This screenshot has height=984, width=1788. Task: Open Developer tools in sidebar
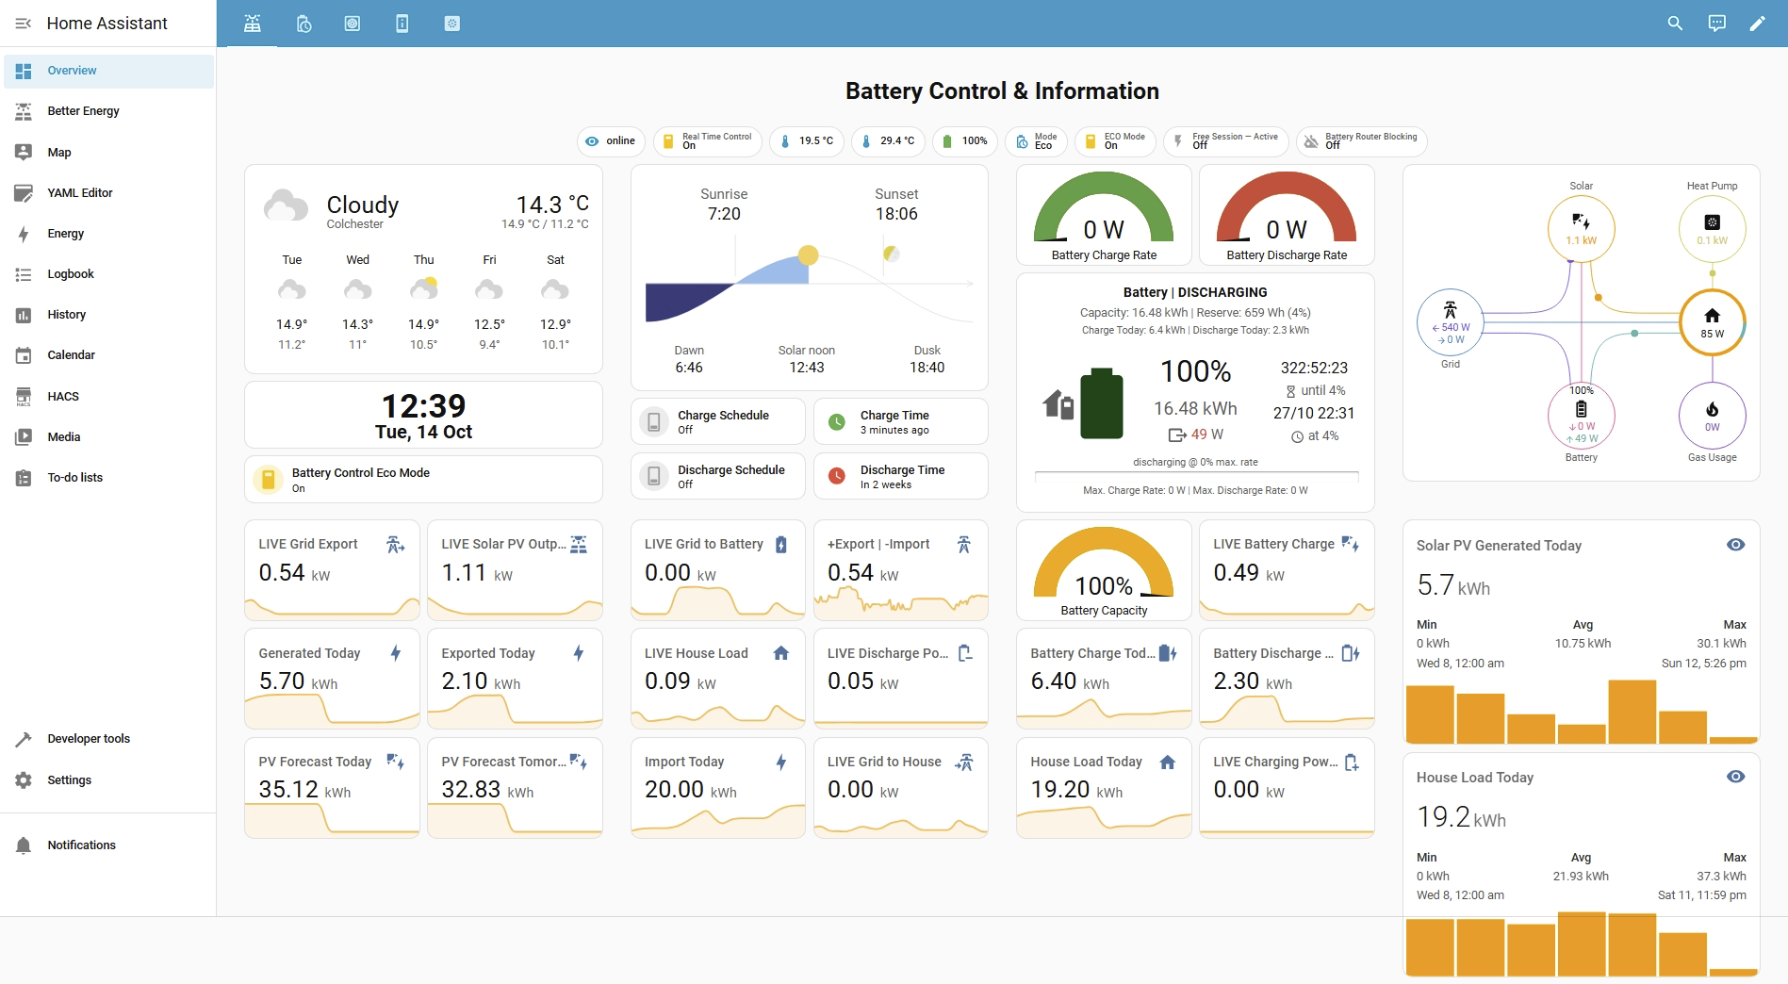coord(88,739)
